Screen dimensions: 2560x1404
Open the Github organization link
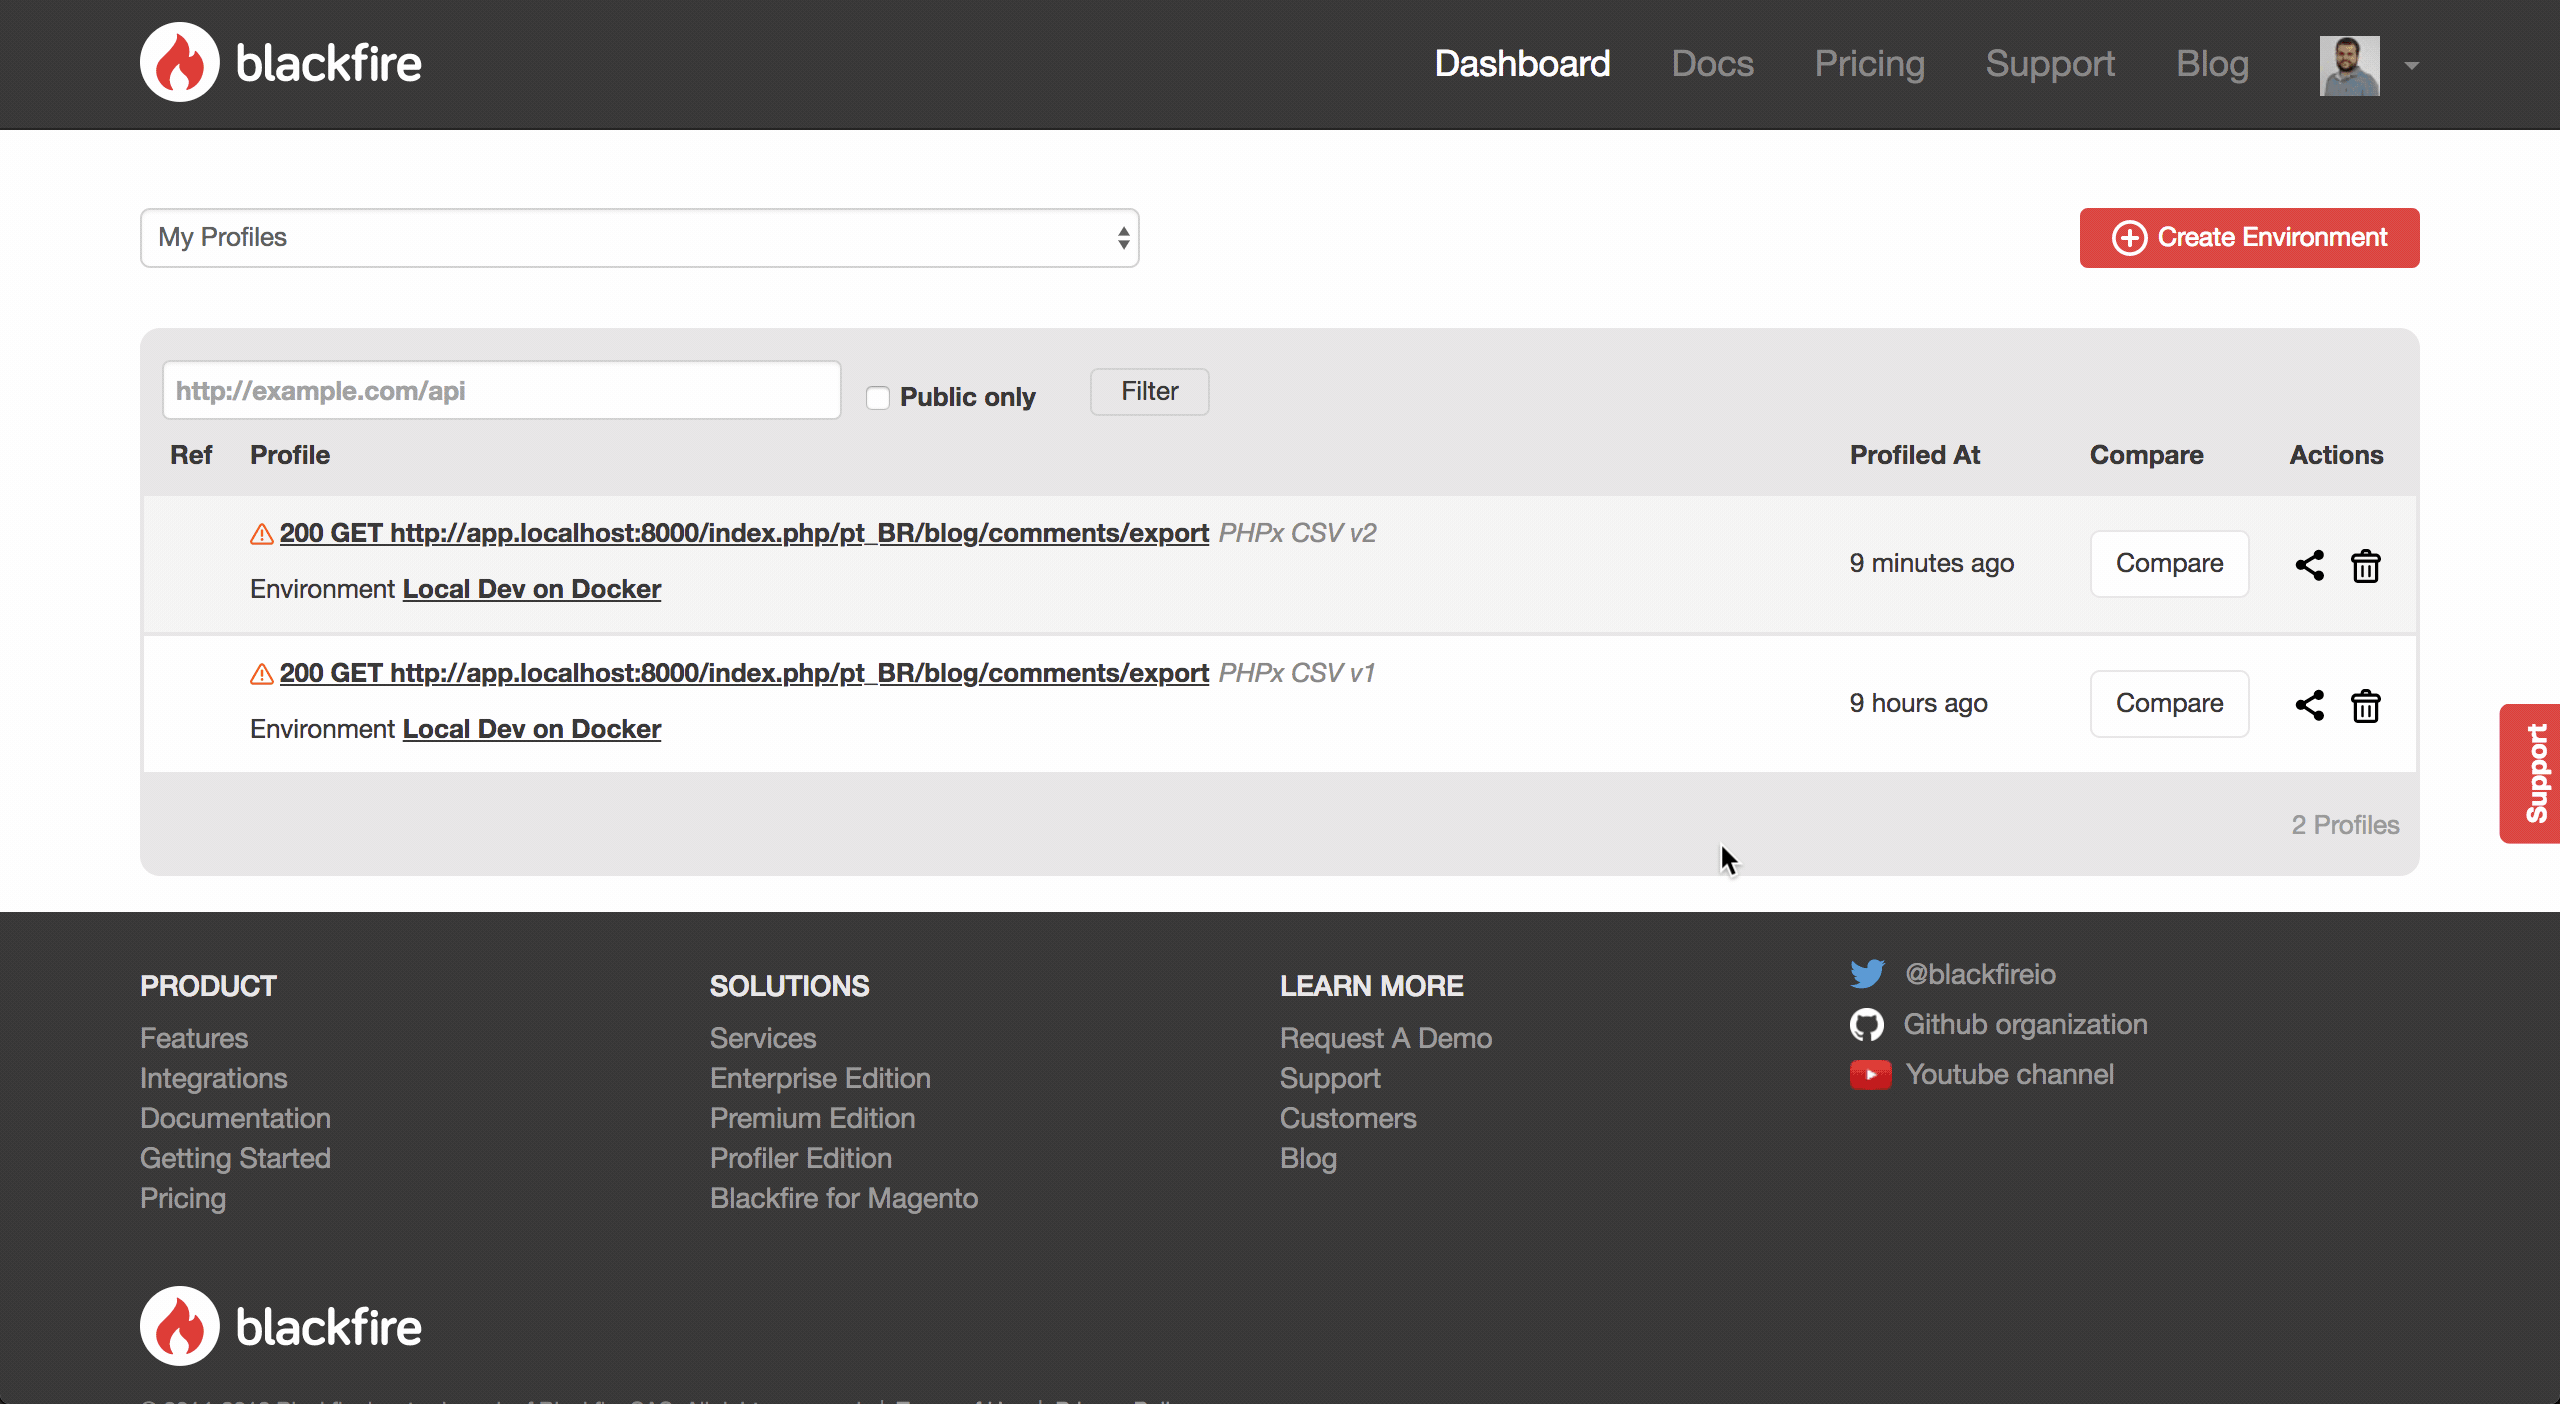pyautogui.click(x=2024, y=1024)
